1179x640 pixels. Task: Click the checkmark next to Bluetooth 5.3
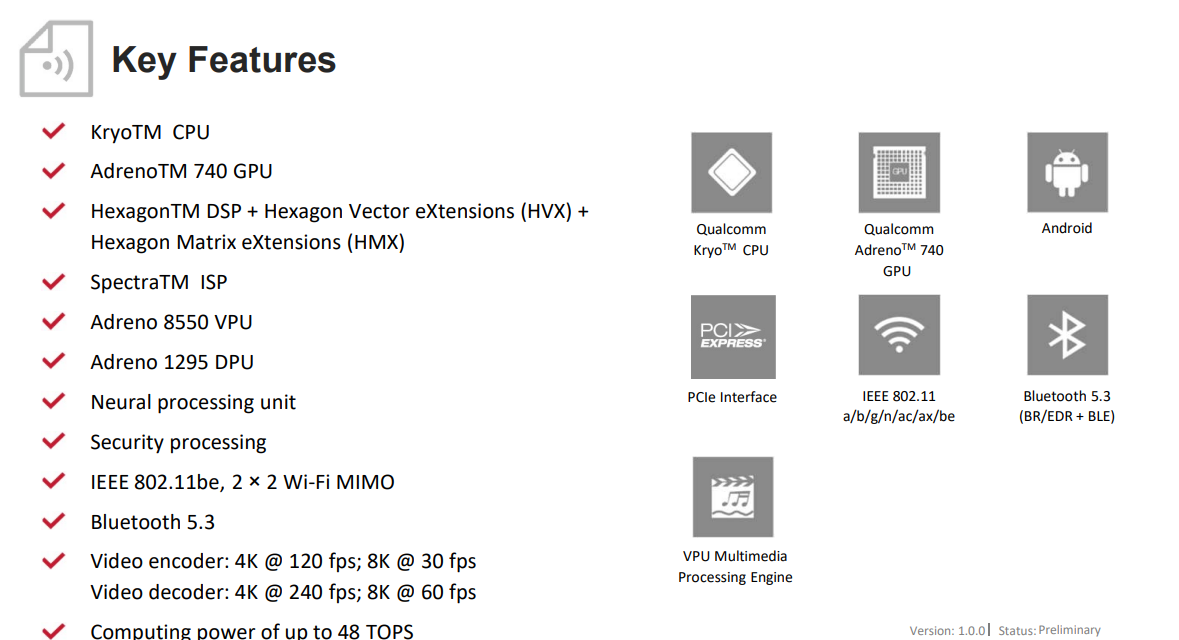[53, 521]
